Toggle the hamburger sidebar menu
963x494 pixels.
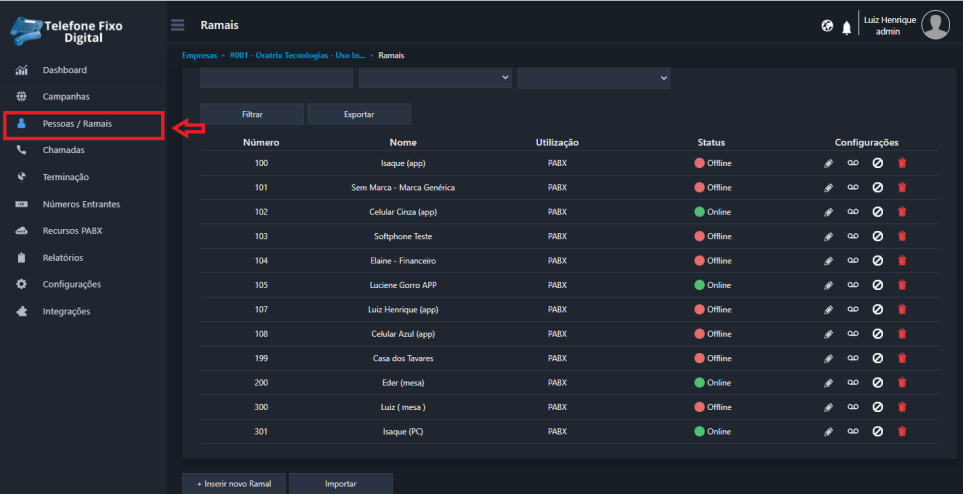(x=177, y=24)
